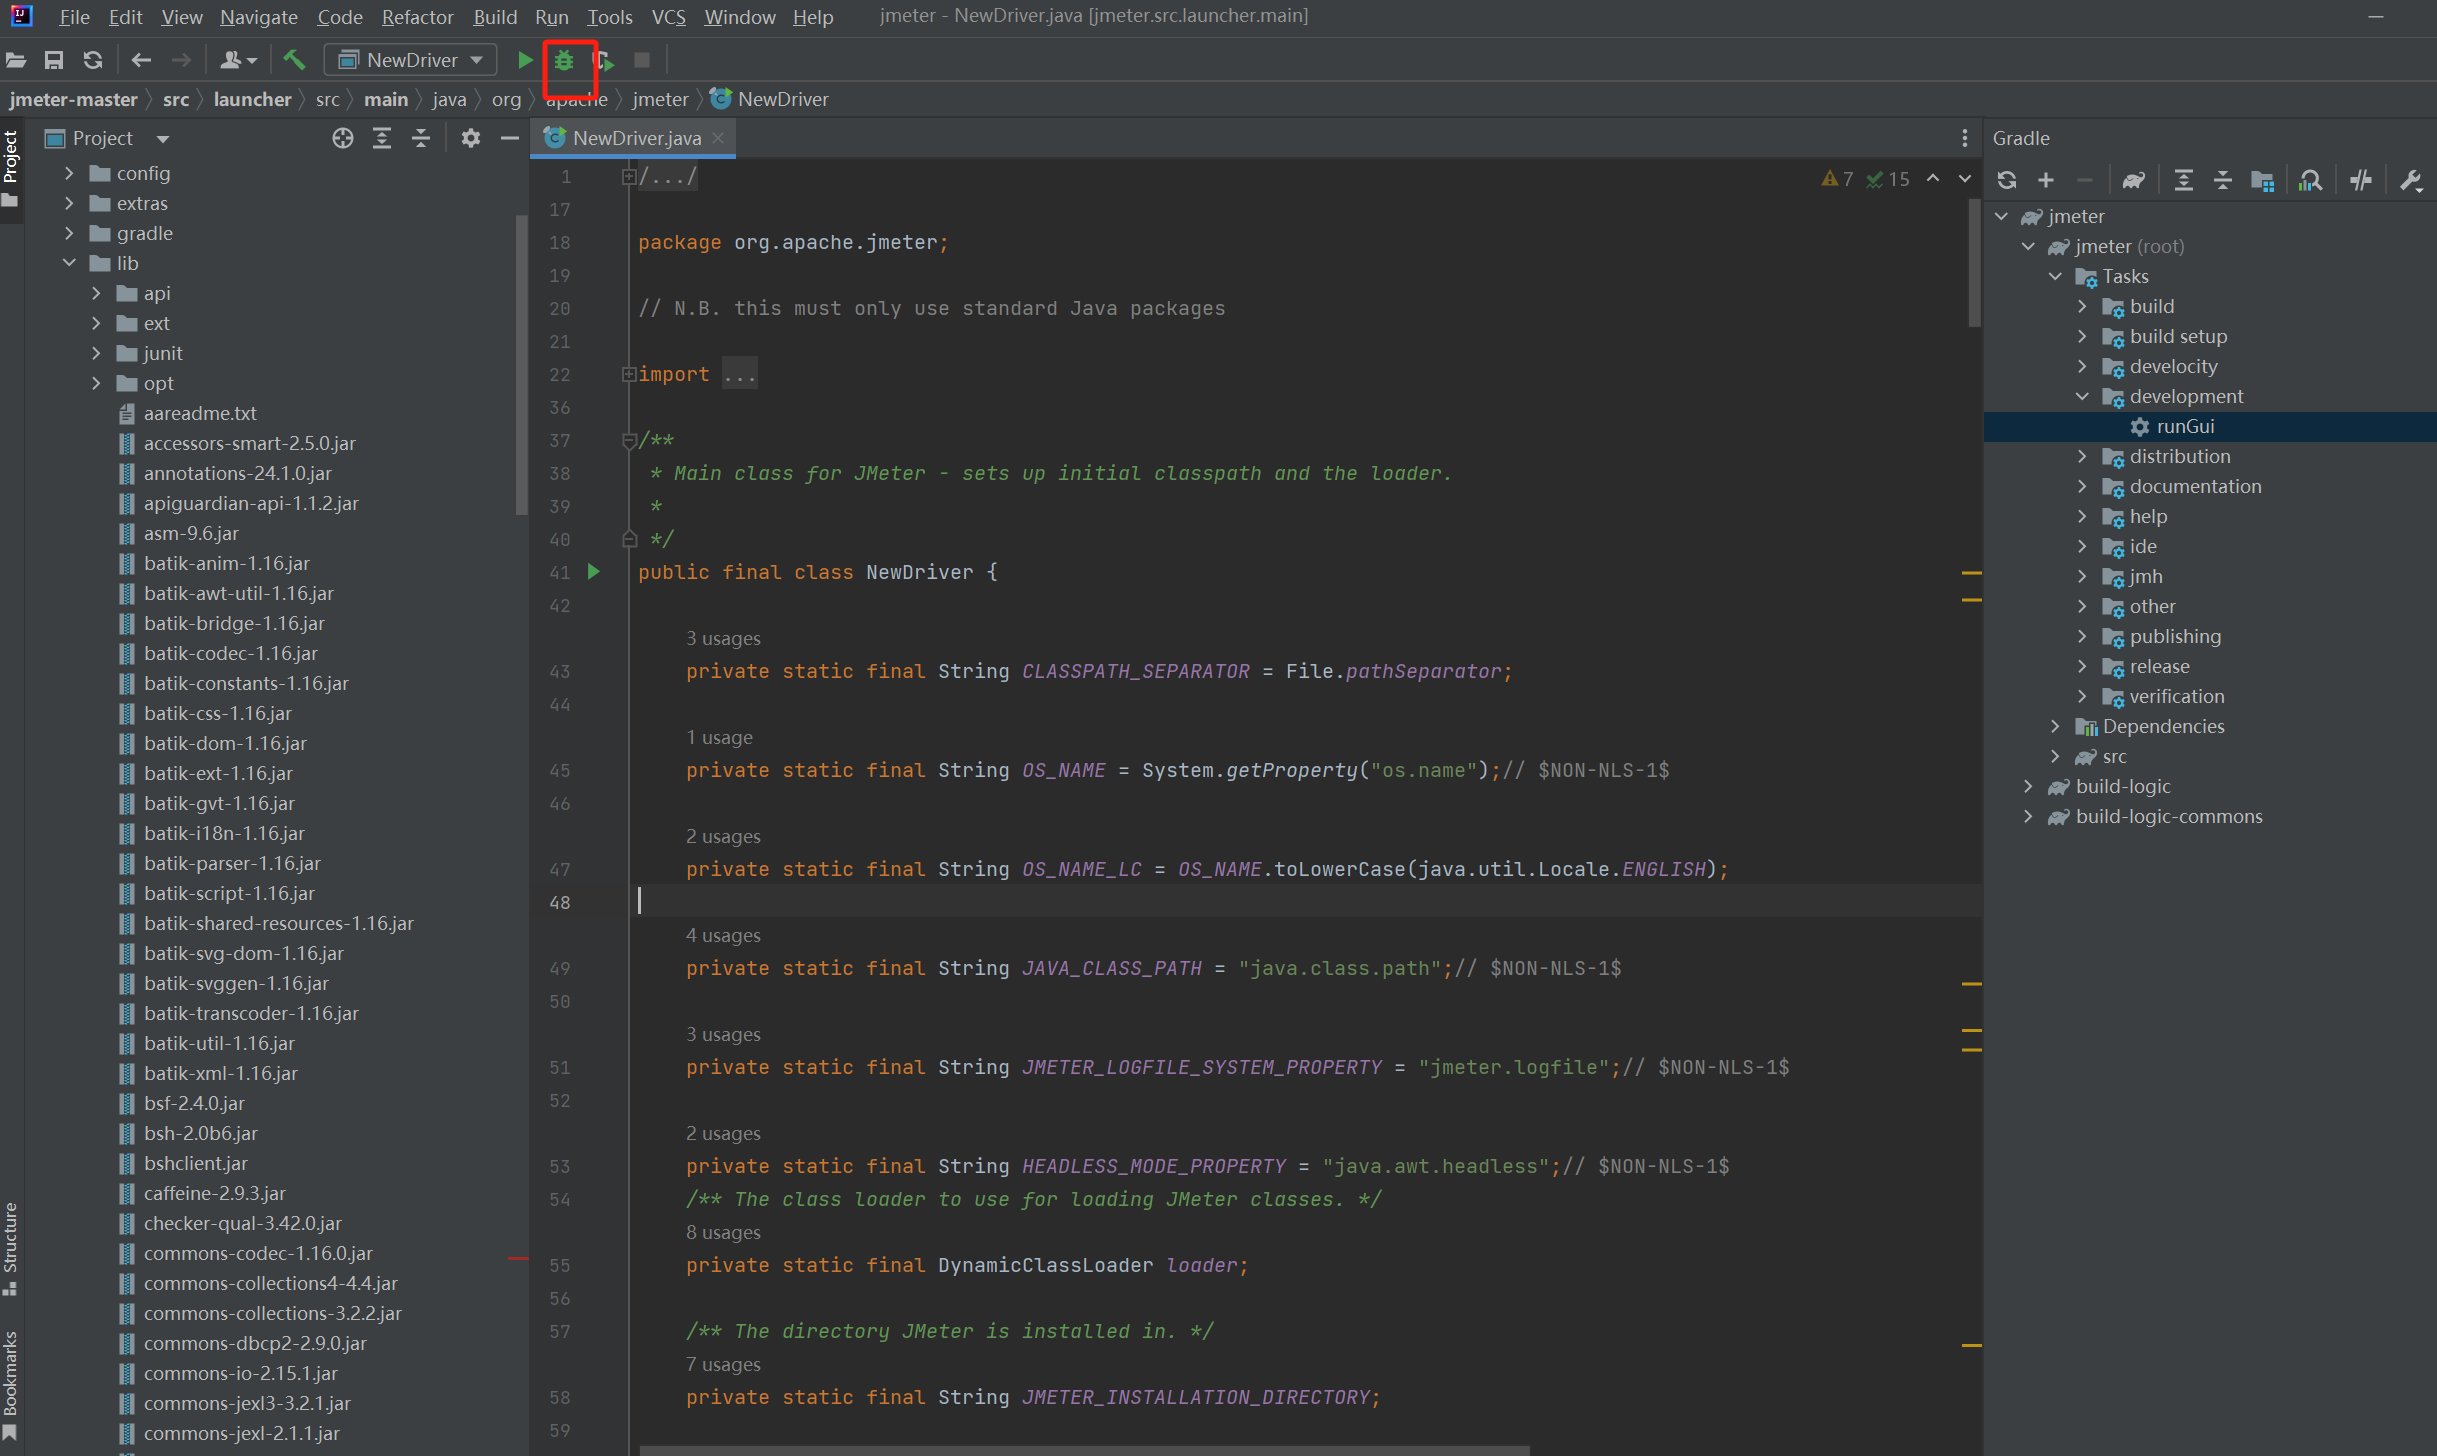
Task: Click the launcher breadcrumb in navigation bar
Action: 252,99
